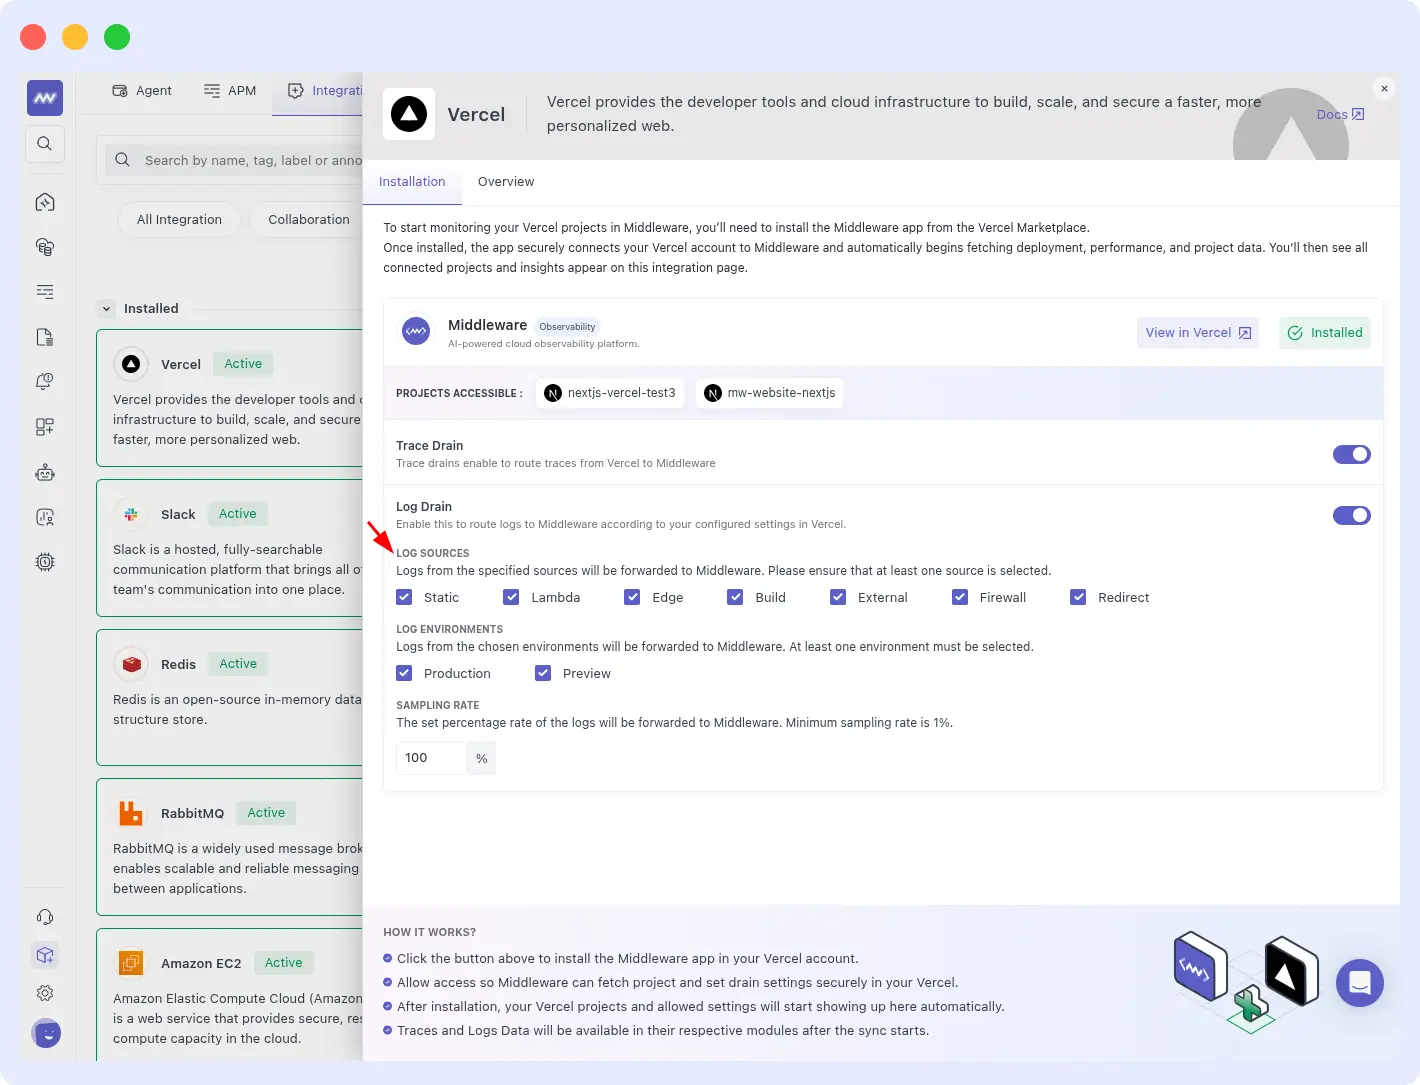This screenshot has width=1420, height=1085.
Task: Open the Slack integration icon
Action: (131, 514)
